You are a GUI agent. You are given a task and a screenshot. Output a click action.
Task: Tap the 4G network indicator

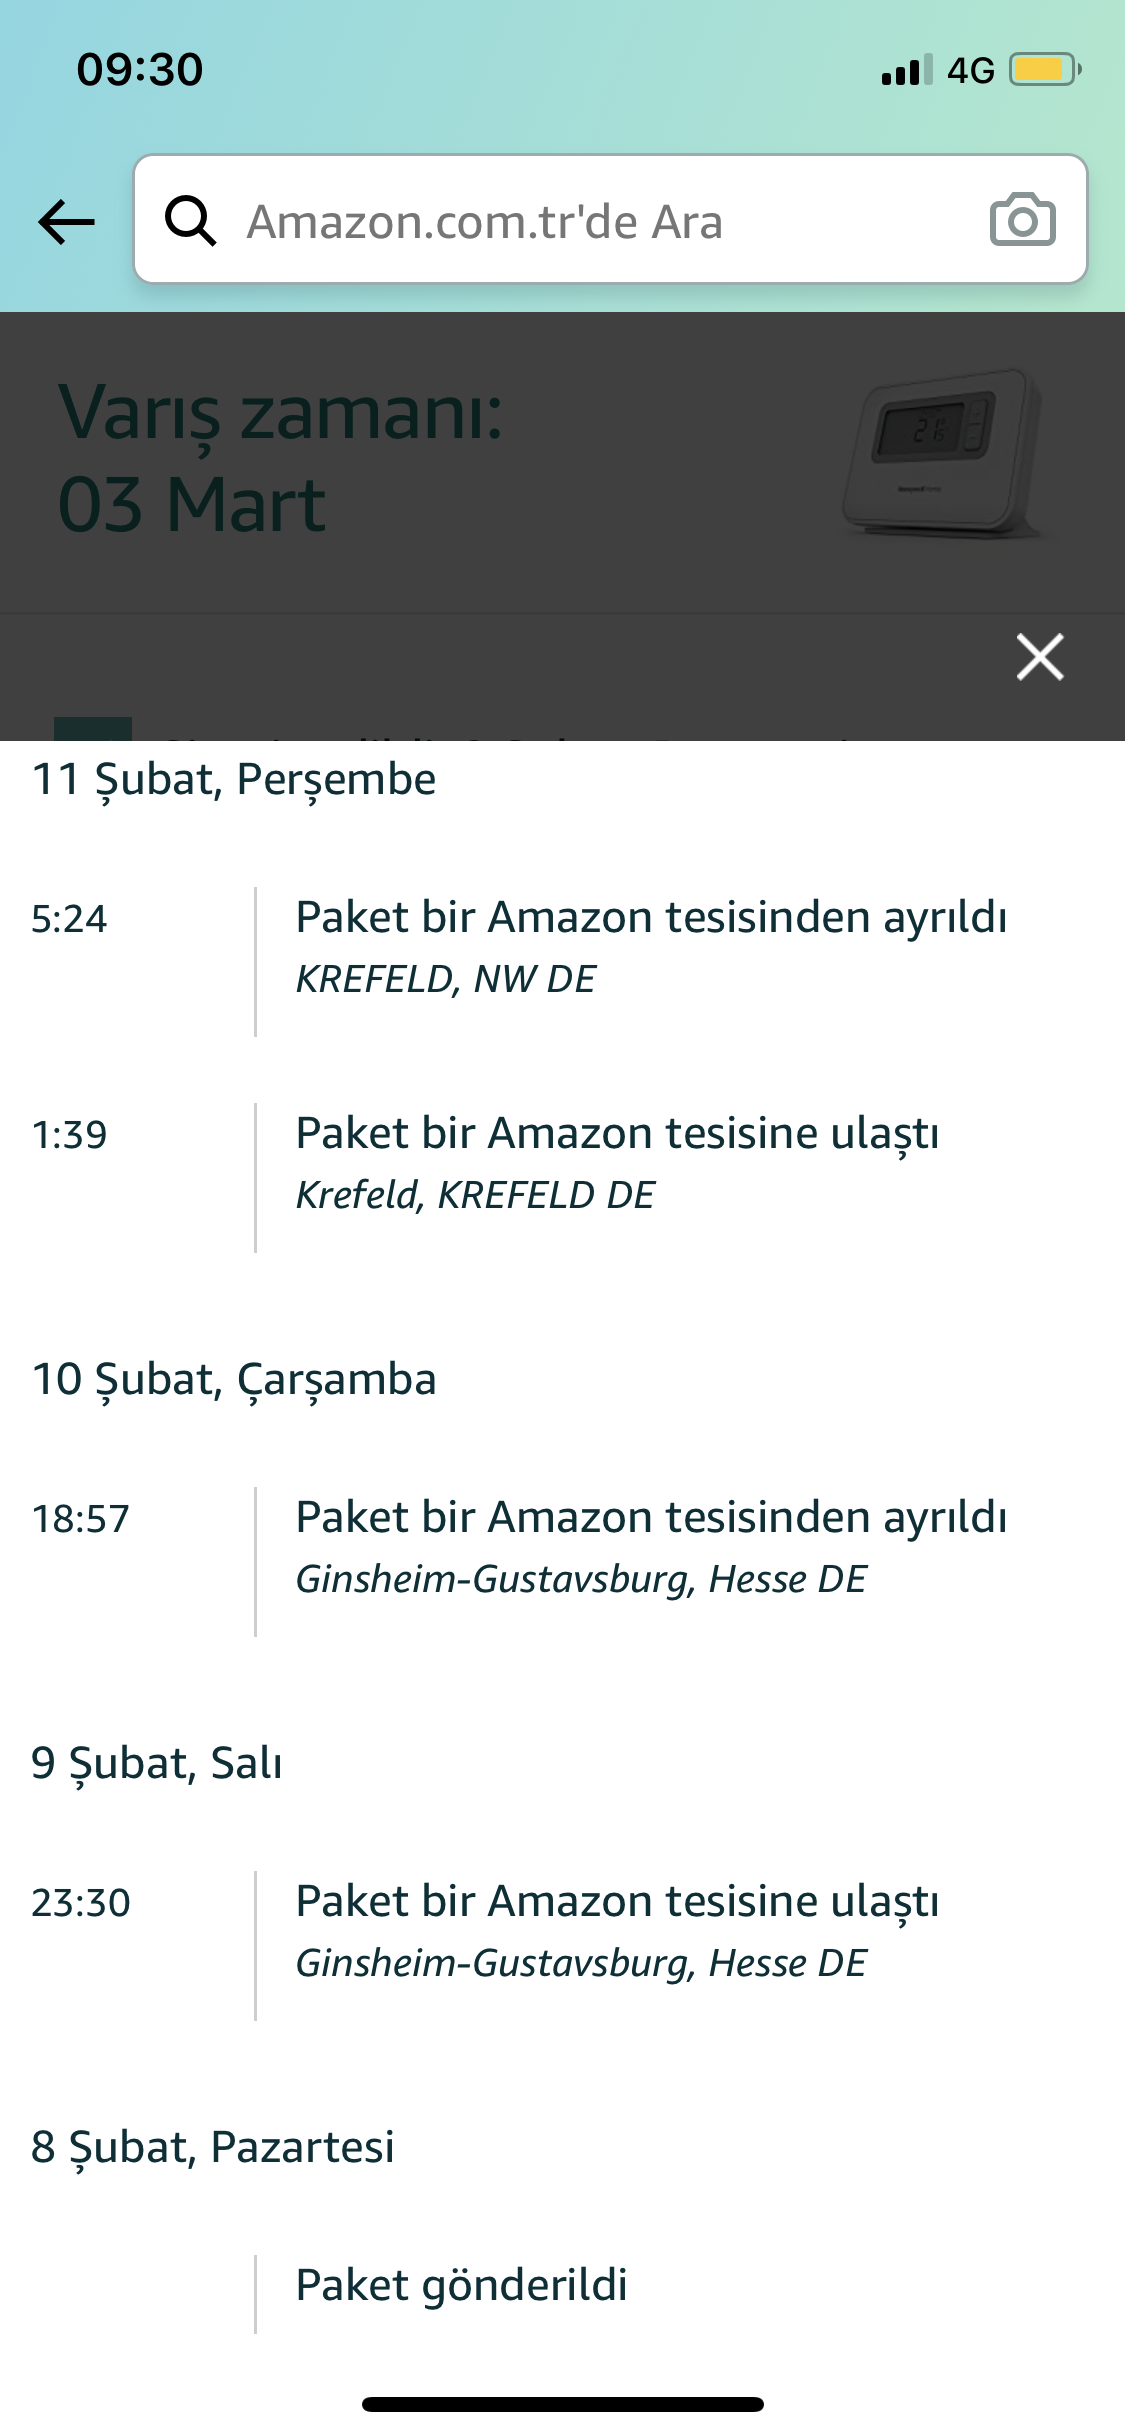tap(970, 70)
